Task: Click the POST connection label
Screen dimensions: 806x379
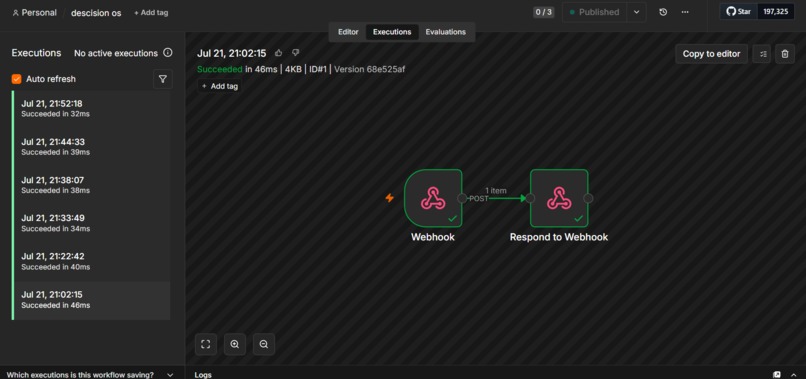Action: point(479,198)
